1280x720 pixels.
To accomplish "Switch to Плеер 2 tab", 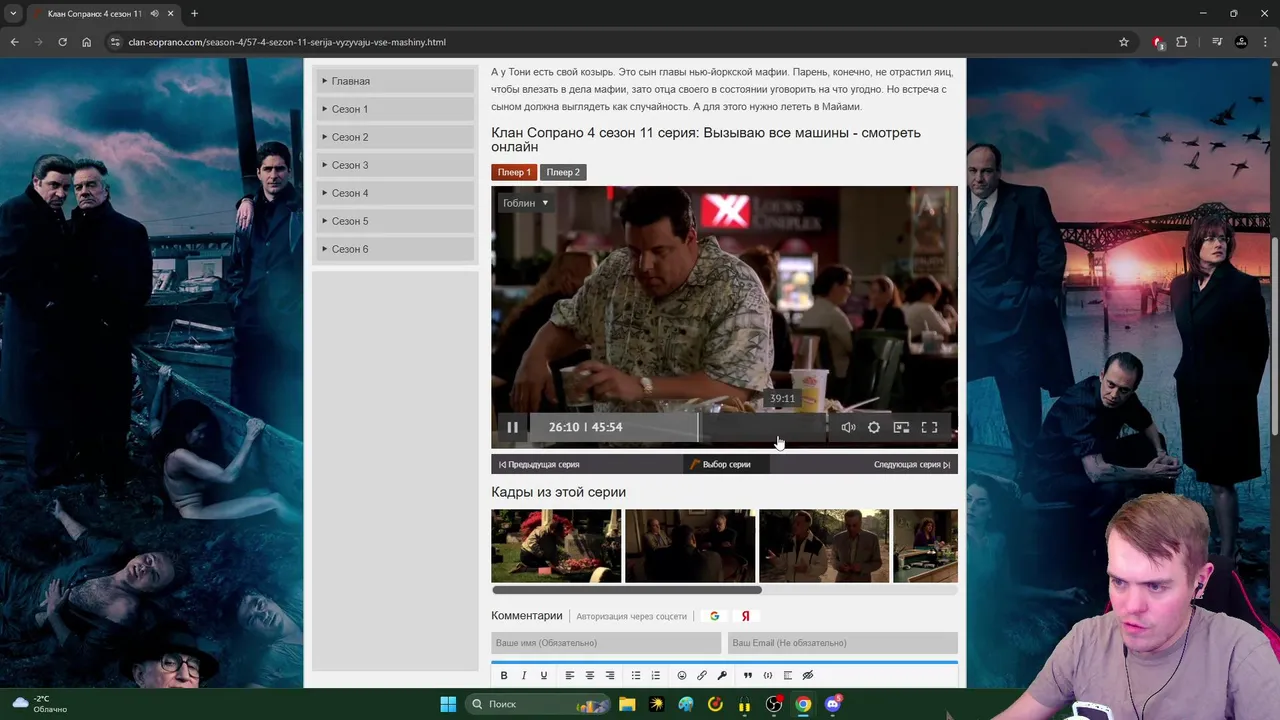I will 563,172.
